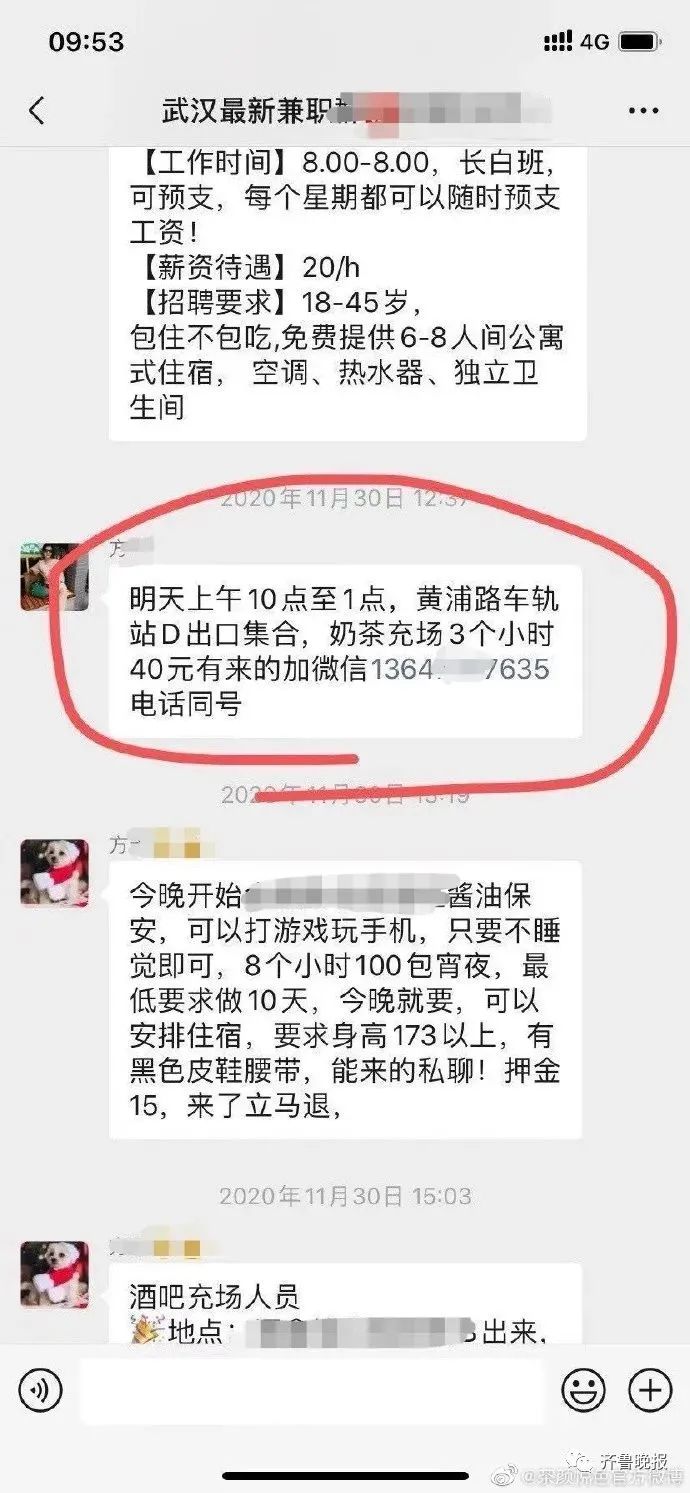690x1493 pixels.
Task: Select the 奶茶充场 message bubble
Action: [x=345, y=652]
